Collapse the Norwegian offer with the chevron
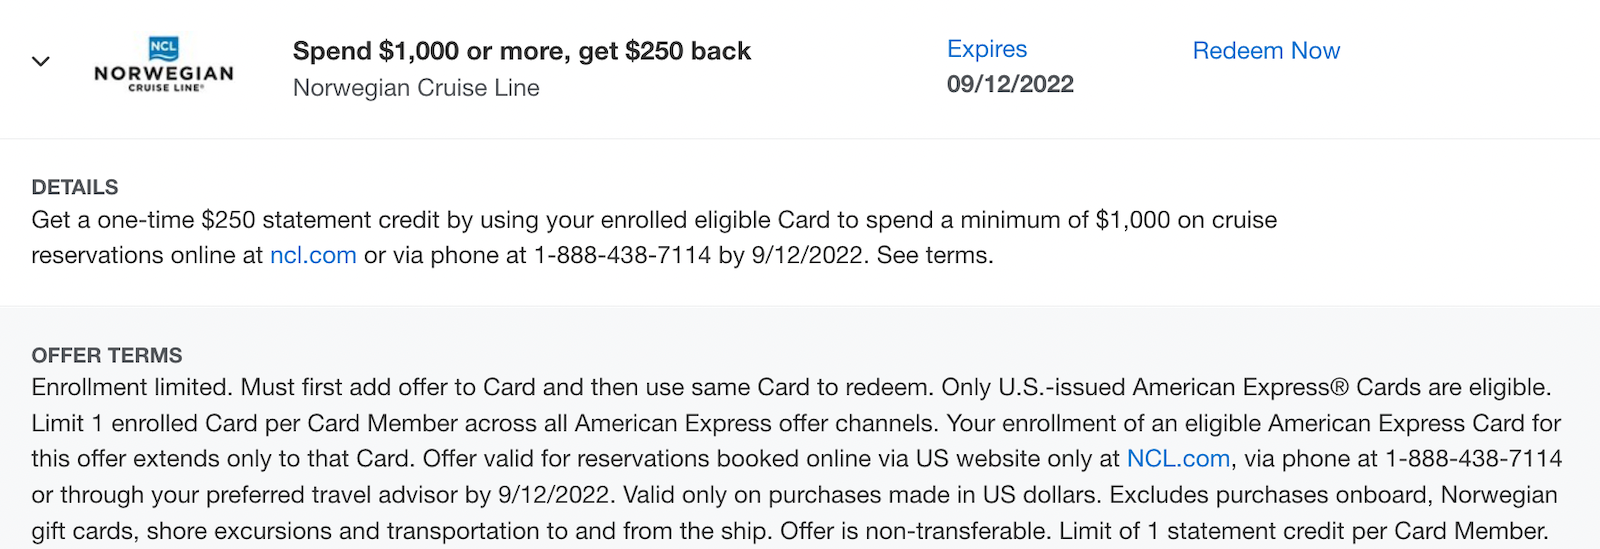 41,62
